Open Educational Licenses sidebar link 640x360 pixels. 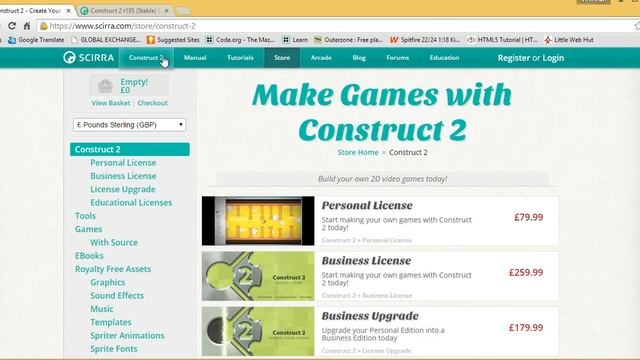tap(131, 202)
